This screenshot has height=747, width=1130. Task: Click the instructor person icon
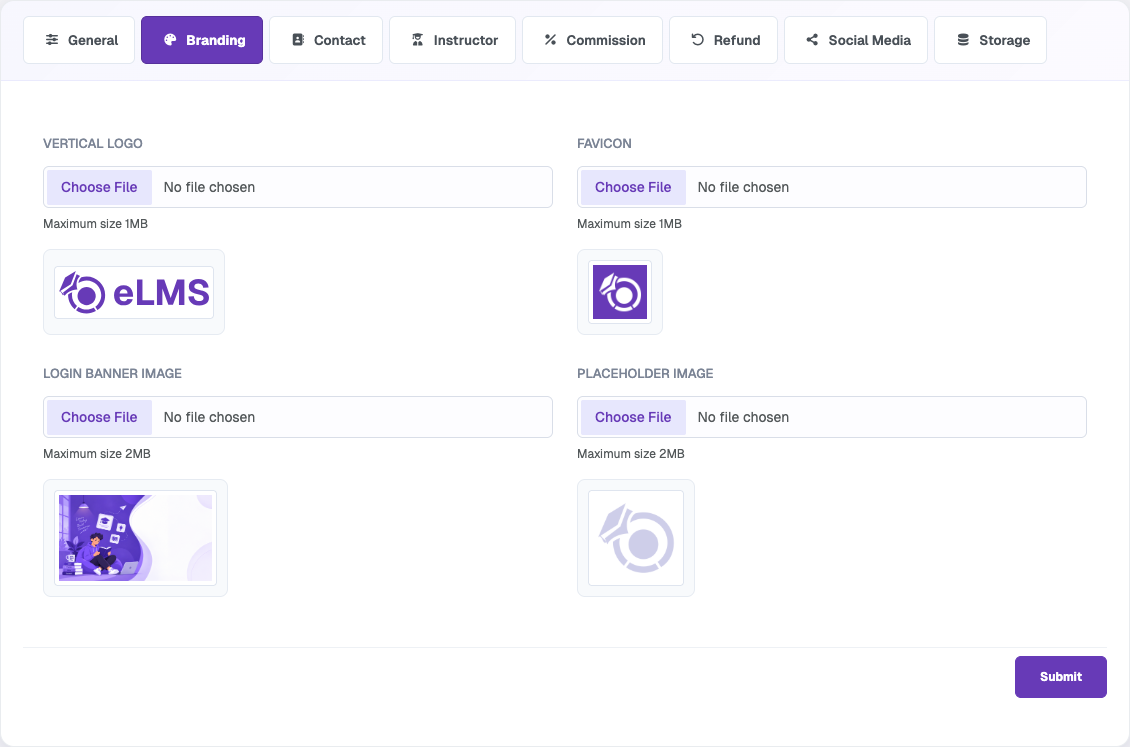pyautogui.click(x=417, y=40)
